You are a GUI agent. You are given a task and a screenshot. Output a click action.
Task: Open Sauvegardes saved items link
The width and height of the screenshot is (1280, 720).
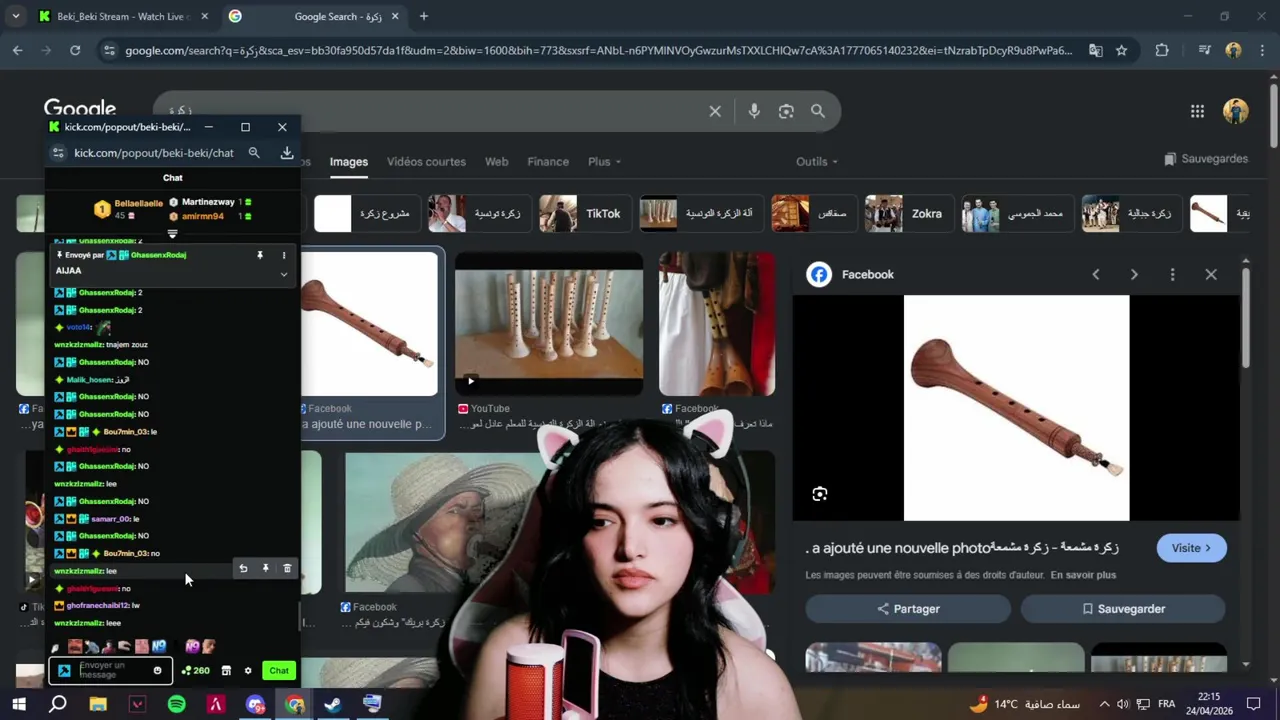coord(1206,159)
